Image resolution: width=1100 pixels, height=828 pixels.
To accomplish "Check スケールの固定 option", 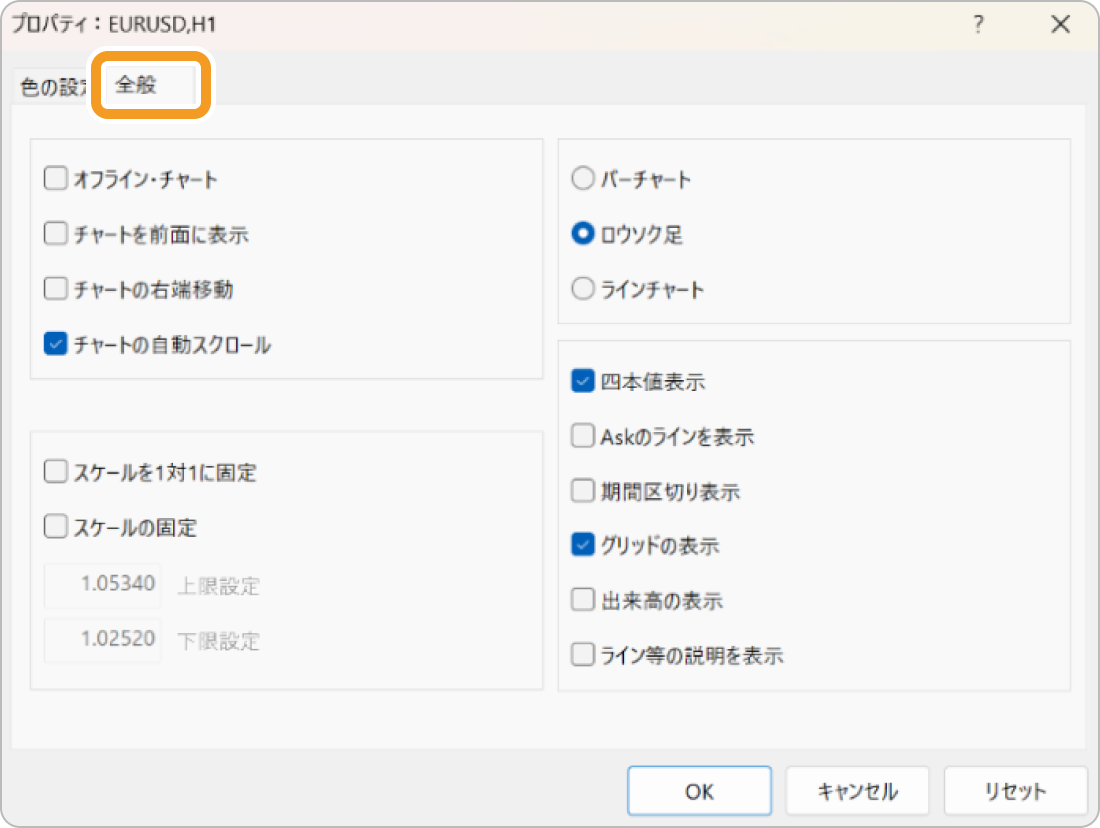I will point(55,526).
